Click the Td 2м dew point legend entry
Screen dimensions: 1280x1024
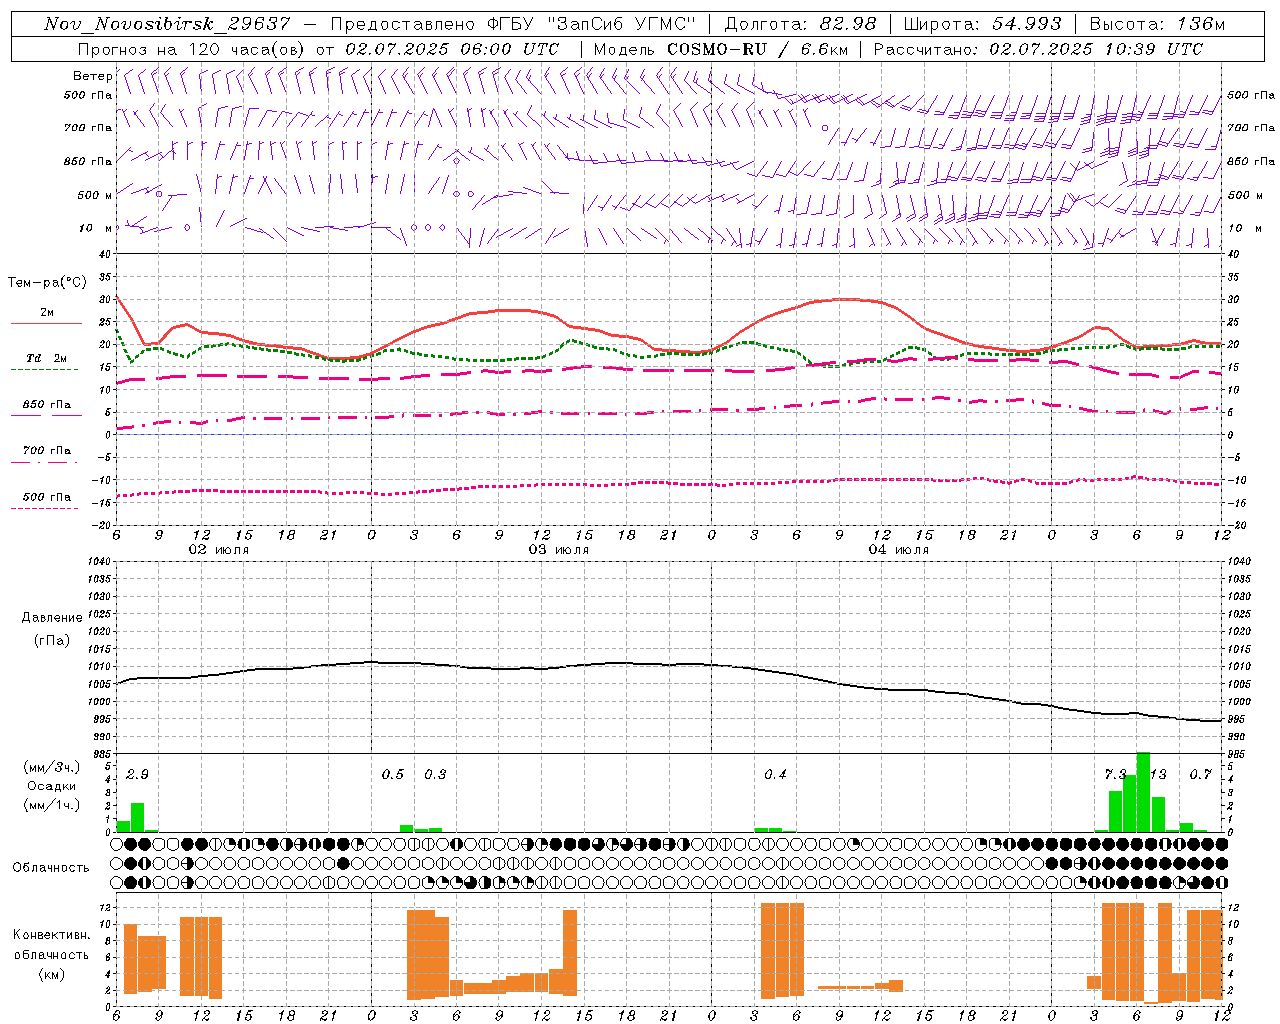47,358
